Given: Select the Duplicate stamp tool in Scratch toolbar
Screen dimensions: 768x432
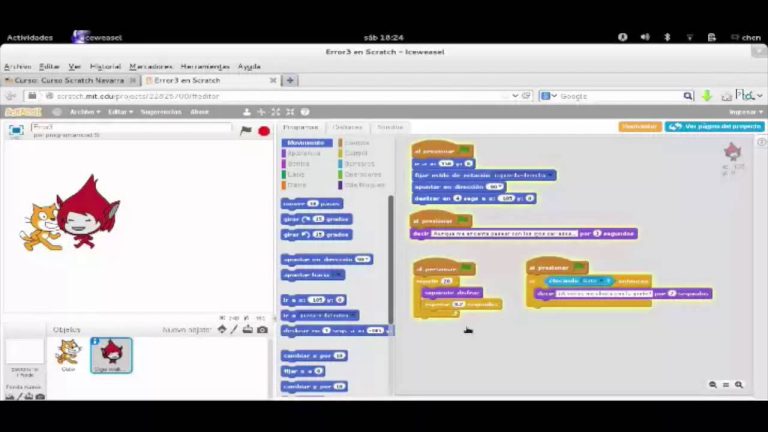Looking at the screenshot, I should [247, 112].
